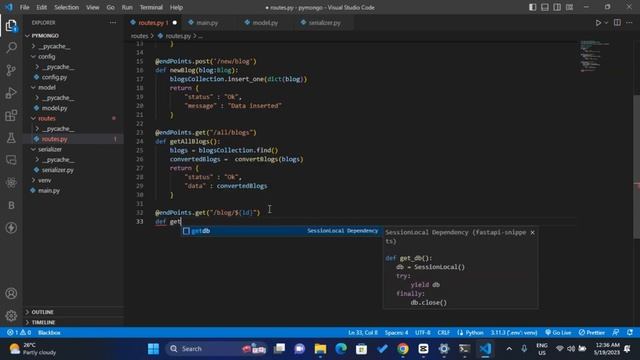Open the Run and Debug view
Image resolution: width=640 pixels, height=360 pixels.
(x=11, y=93)
